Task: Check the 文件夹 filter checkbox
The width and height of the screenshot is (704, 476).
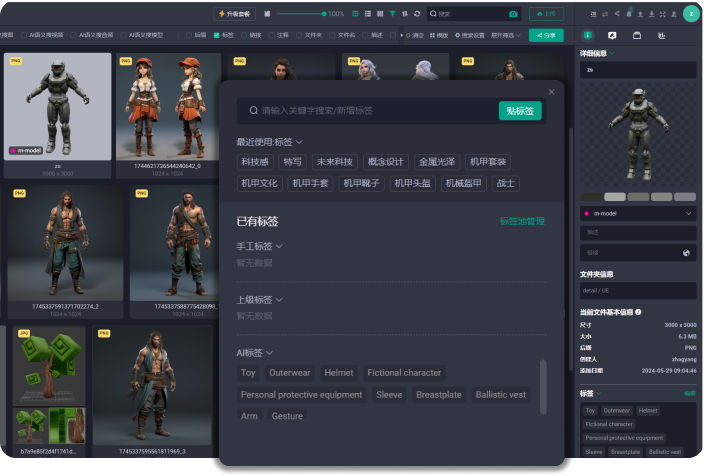Action: click(x=298, y=35)
